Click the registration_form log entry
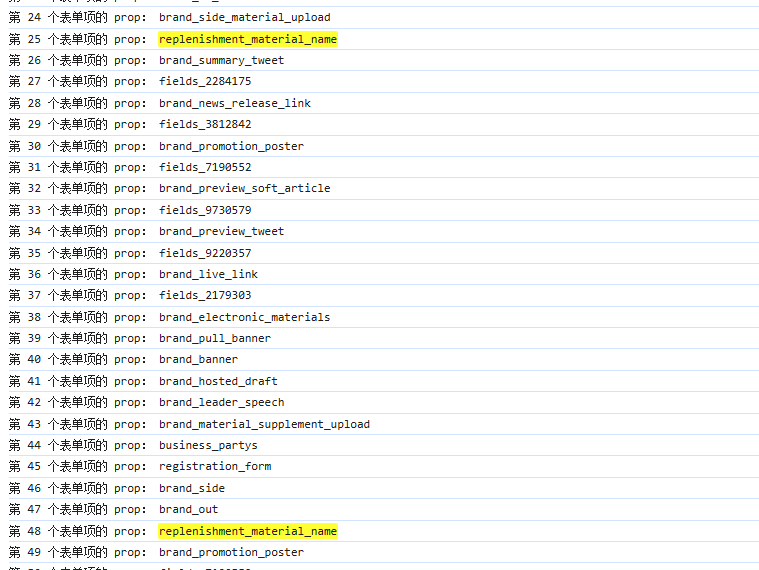759x570 pixels. coord(214,466)
